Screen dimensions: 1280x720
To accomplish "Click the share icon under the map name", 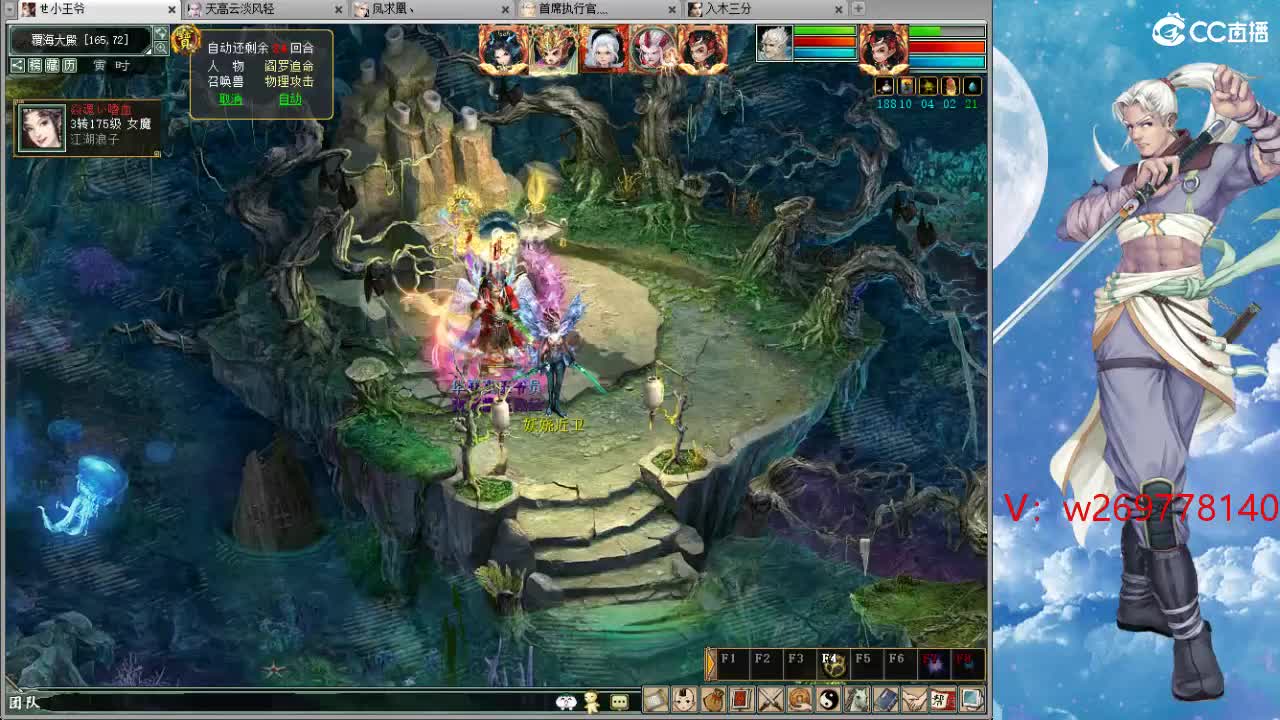I will click(x=17, y=66).
